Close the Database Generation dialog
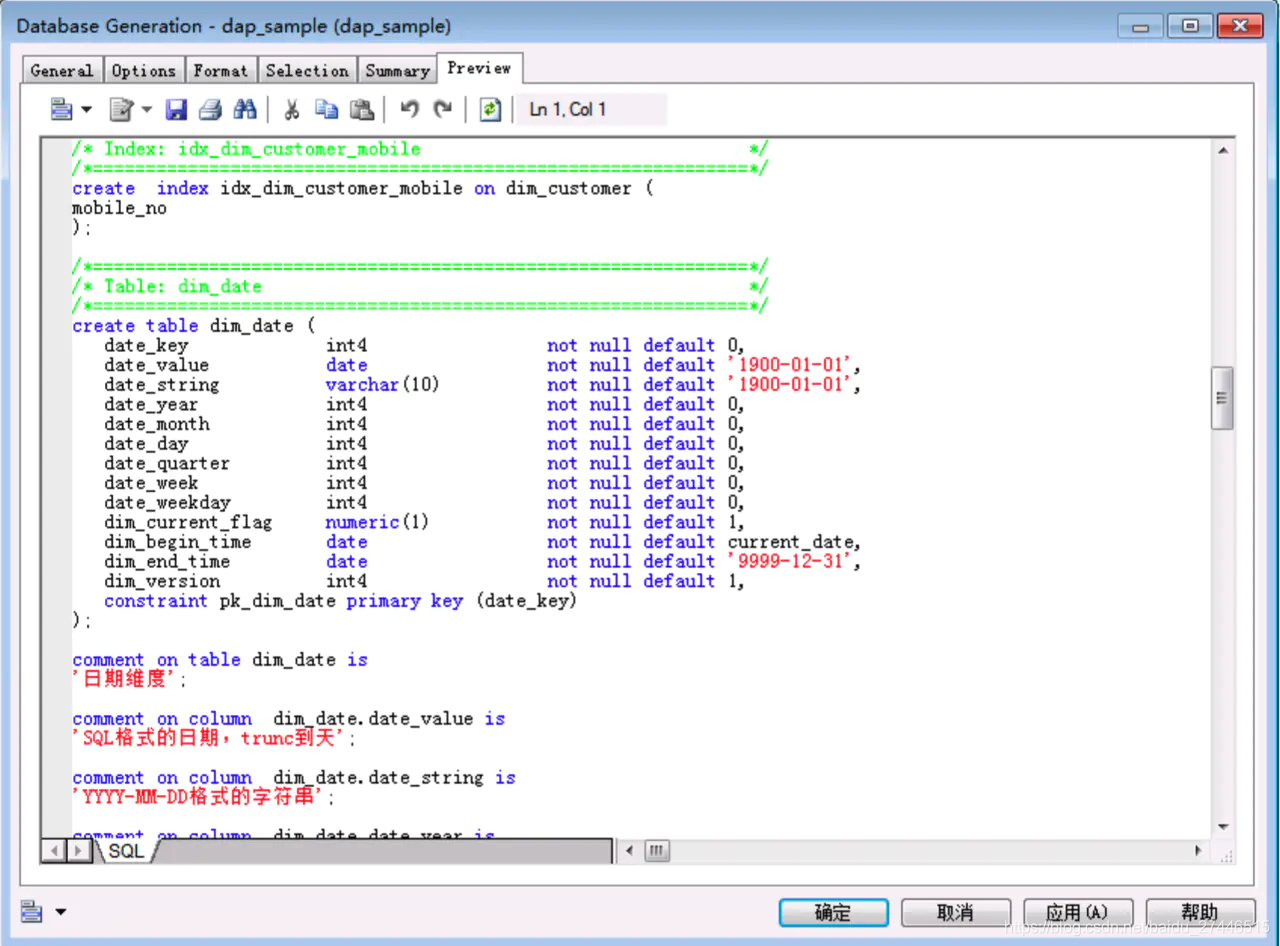This screenshot has width=1280, height=946. click(1241, 26)
